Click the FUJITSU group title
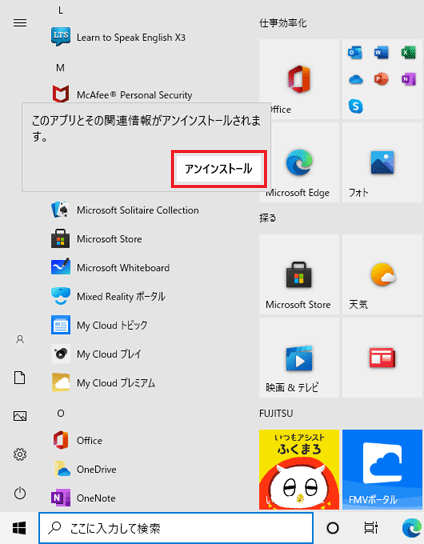Image resolution: width=424 pixels, height=544 pixels. pyautogui.click(x=276, y=413)
